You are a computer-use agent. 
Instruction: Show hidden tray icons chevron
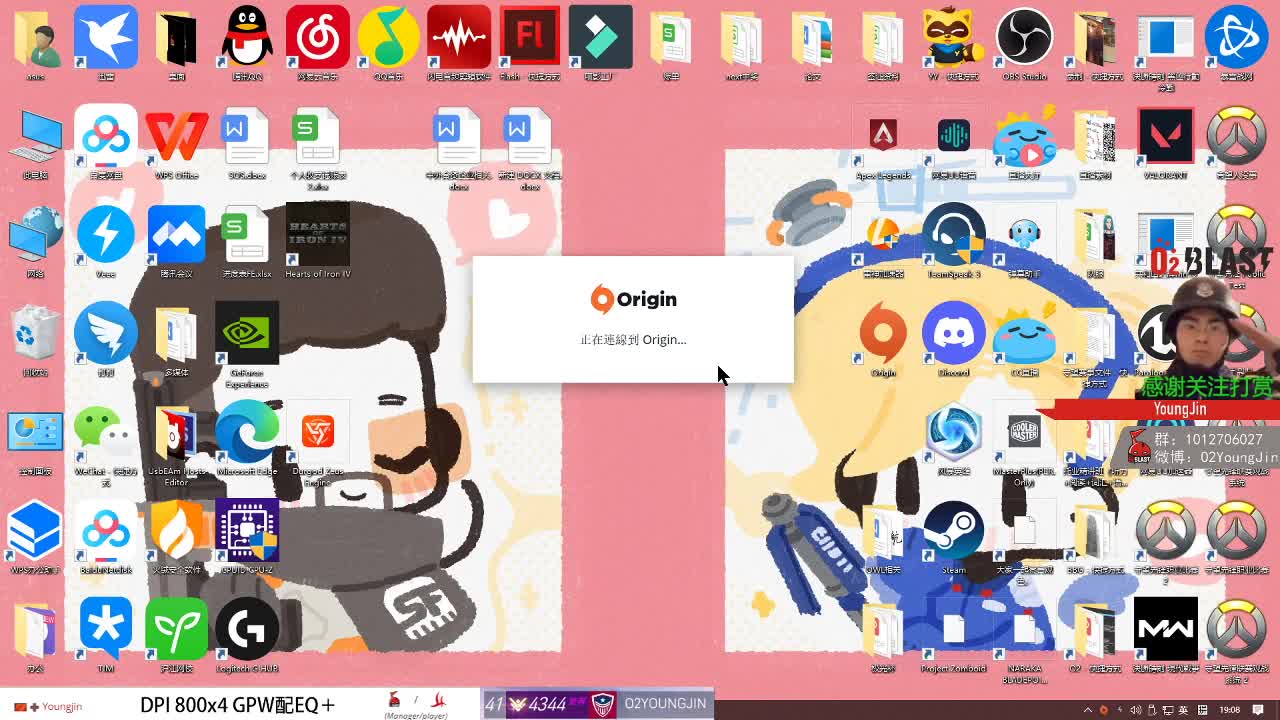pos(1088,710)
